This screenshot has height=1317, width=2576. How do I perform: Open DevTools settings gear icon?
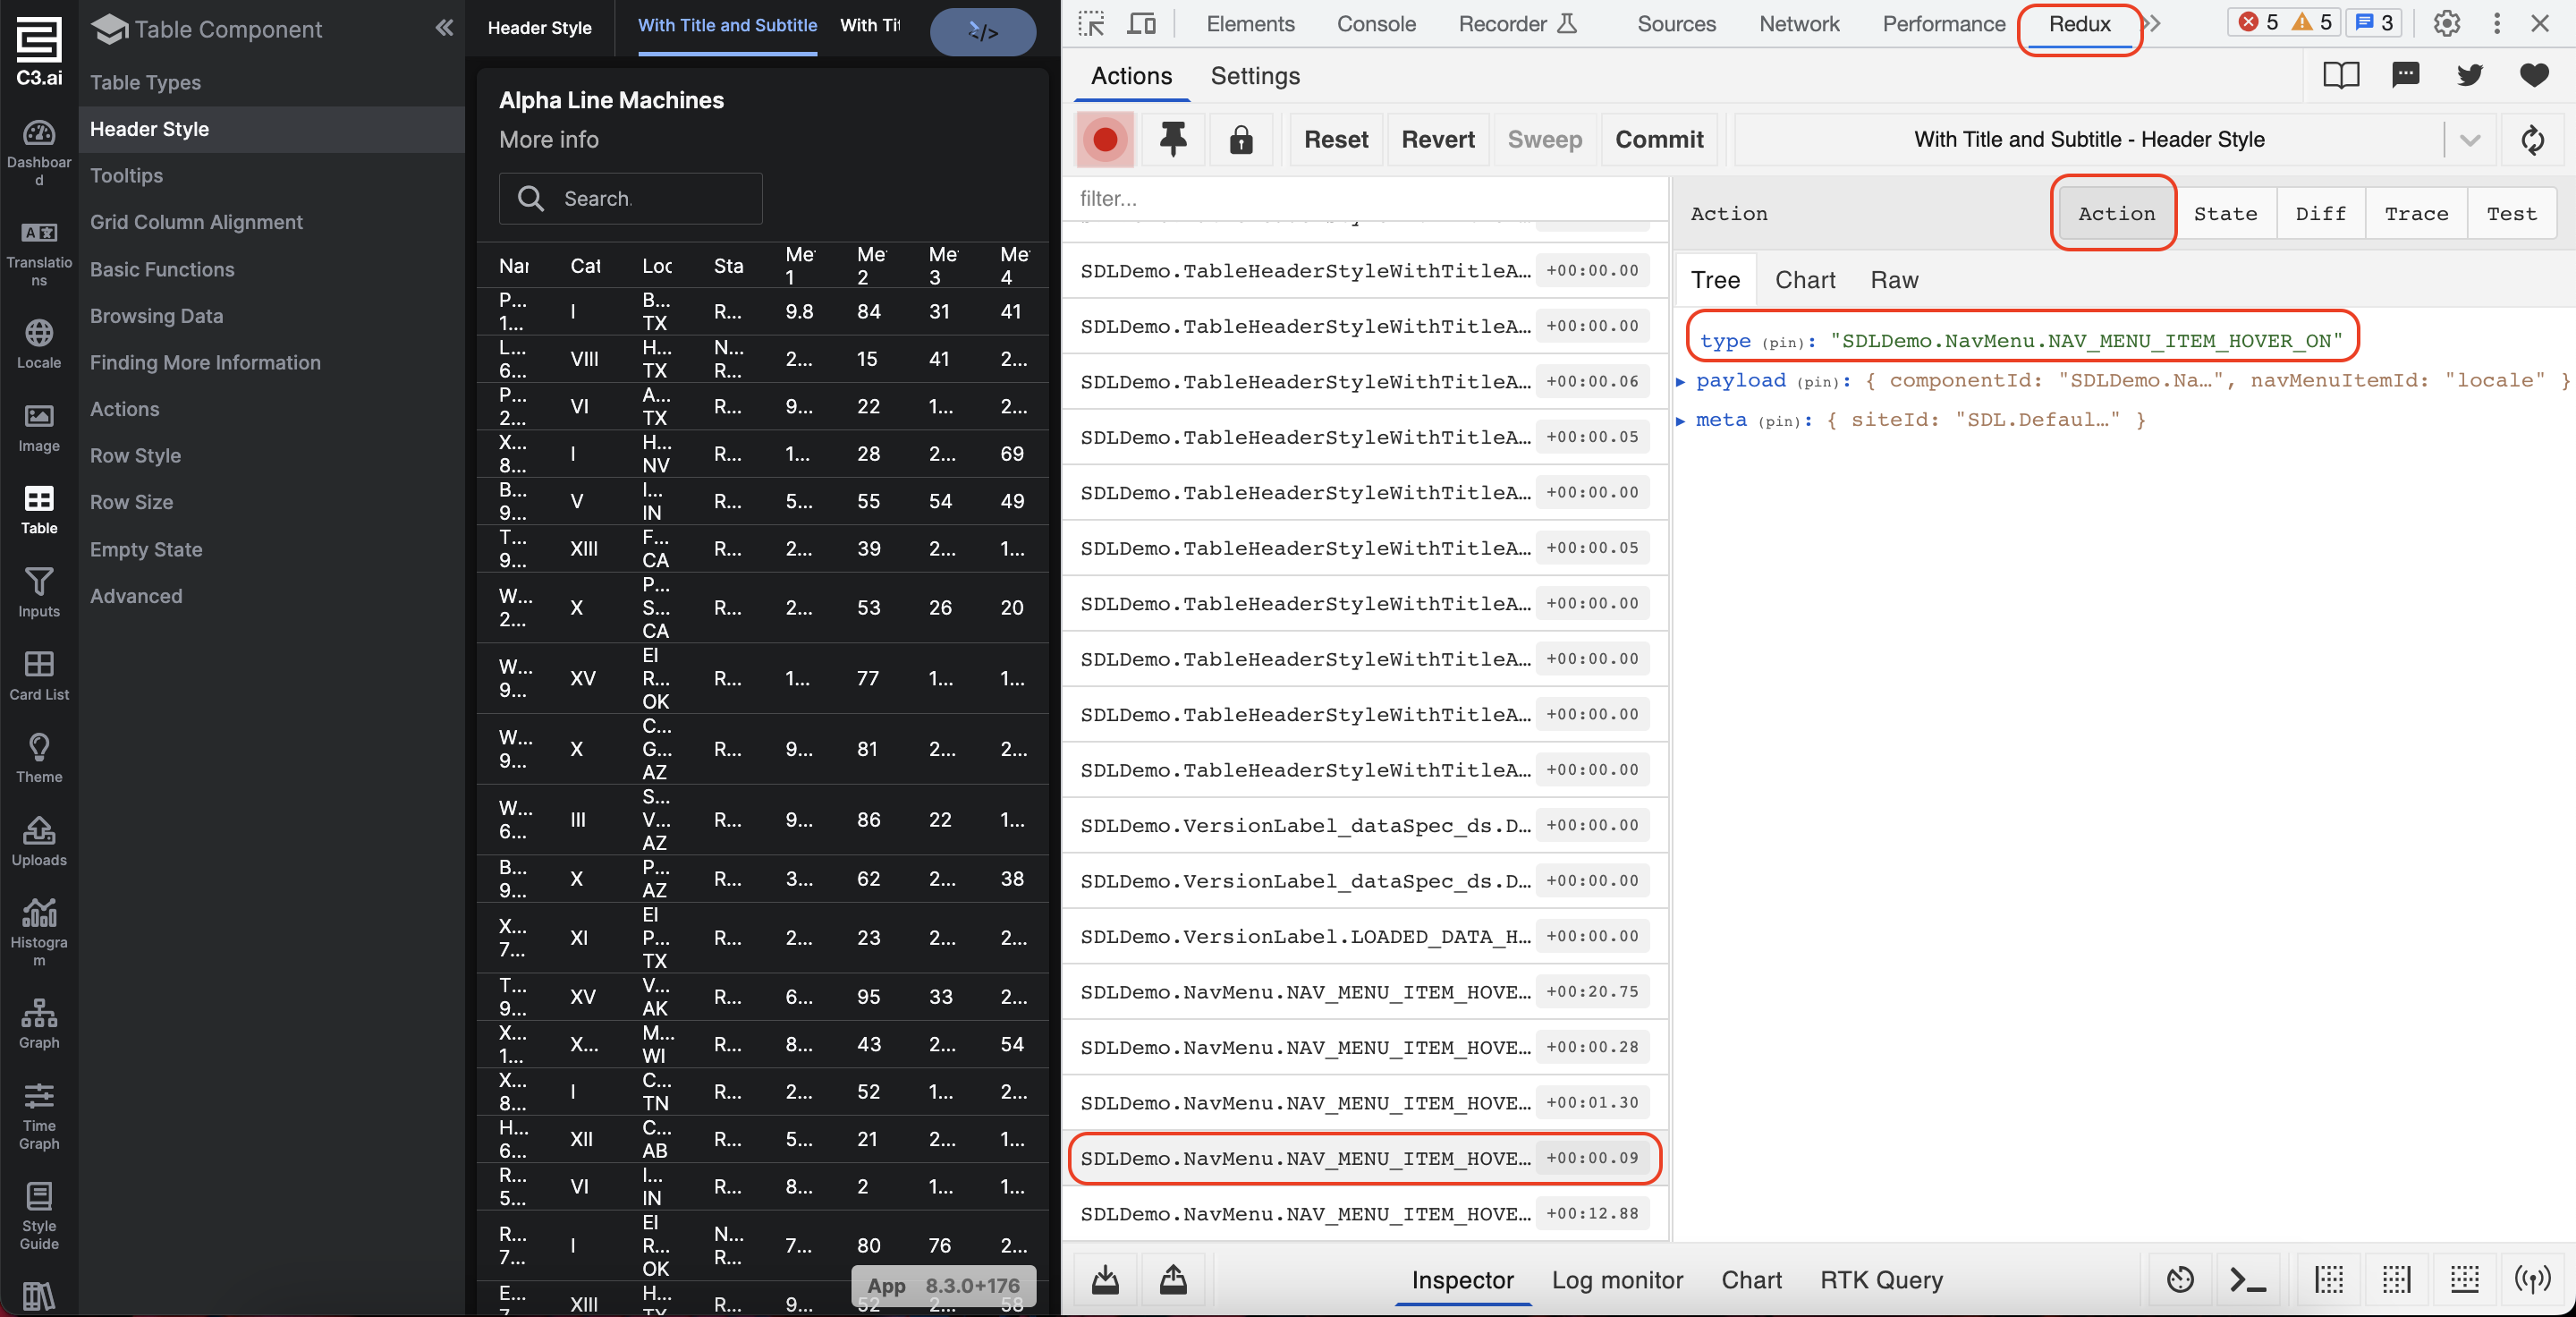(x=2446, y=23)
